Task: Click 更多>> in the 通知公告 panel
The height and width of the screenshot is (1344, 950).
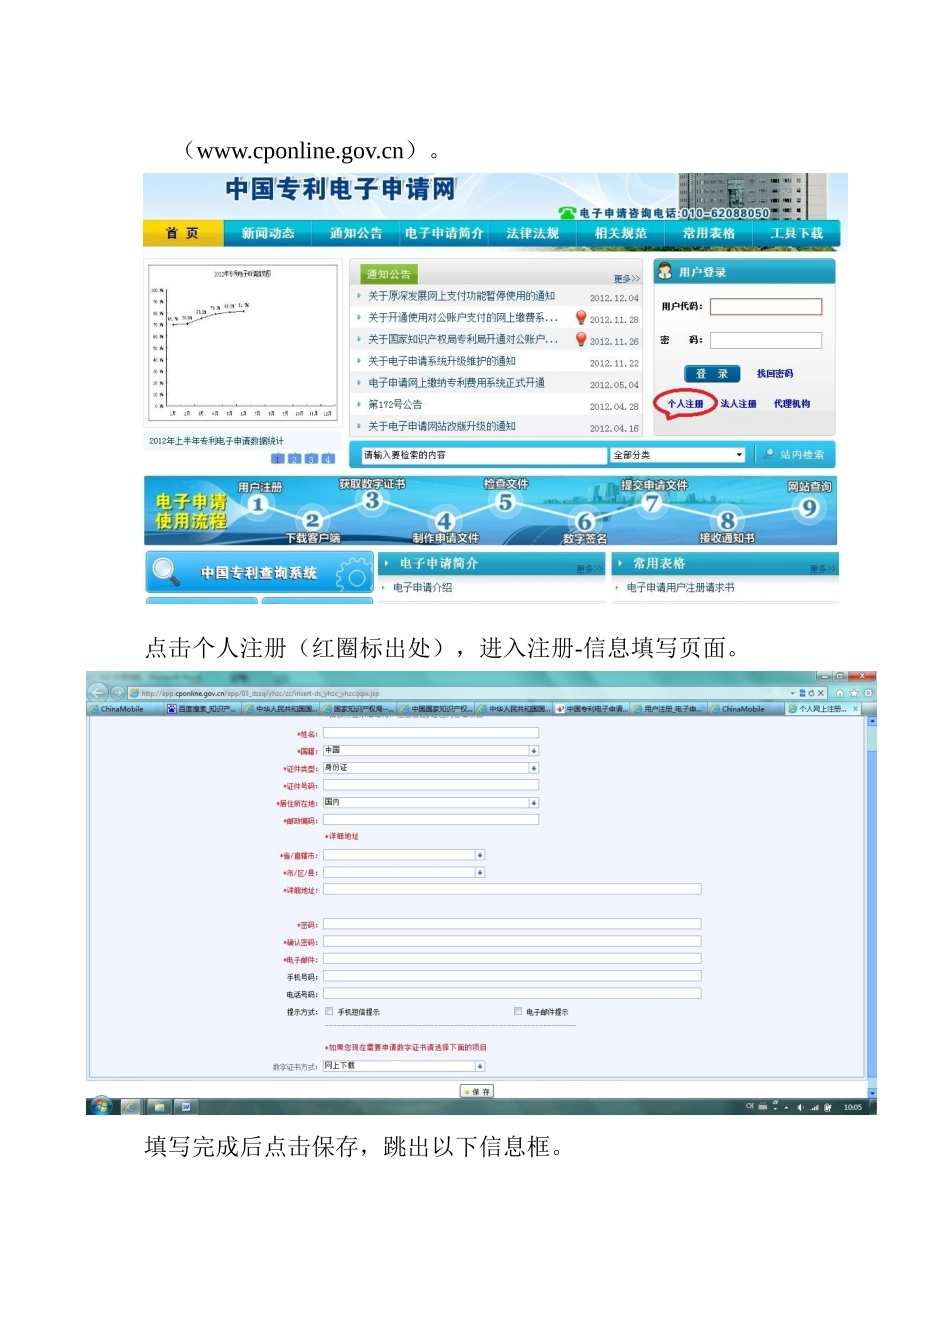Action: pyautogui.click(x=627, y=278)
